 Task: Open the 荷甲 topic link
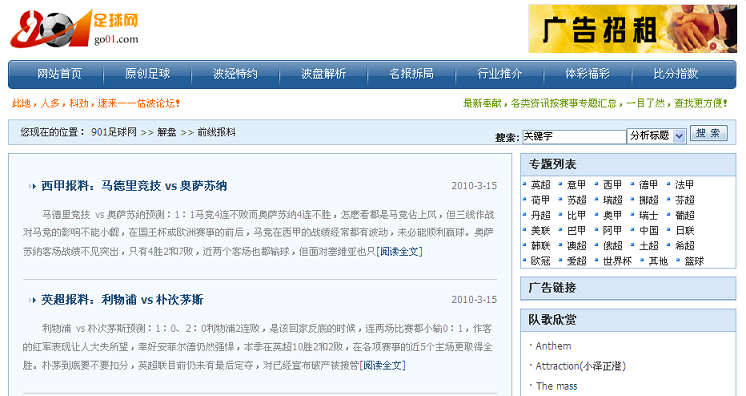540,200
